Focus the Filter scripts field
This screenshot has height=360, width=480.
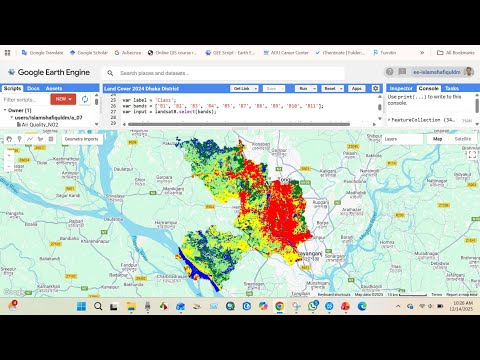coord(25,99)
